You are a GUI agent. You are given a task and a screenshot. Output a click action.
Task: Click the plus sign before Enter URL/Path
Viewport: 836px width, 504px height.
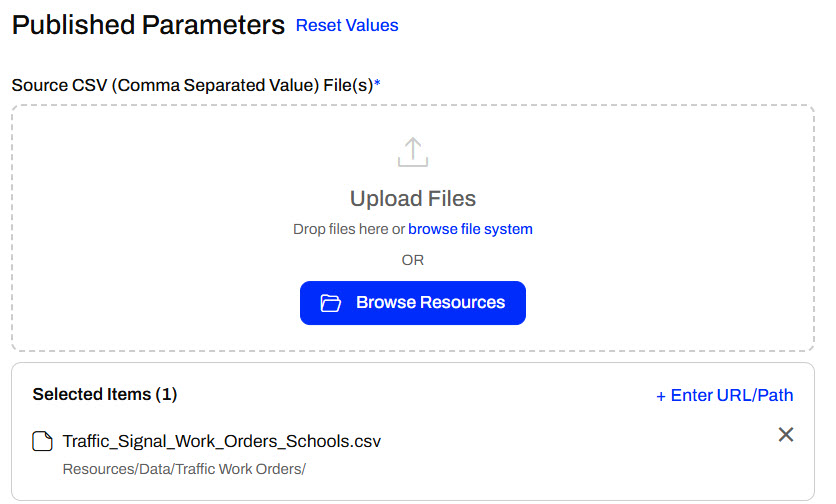click(661, 396)
